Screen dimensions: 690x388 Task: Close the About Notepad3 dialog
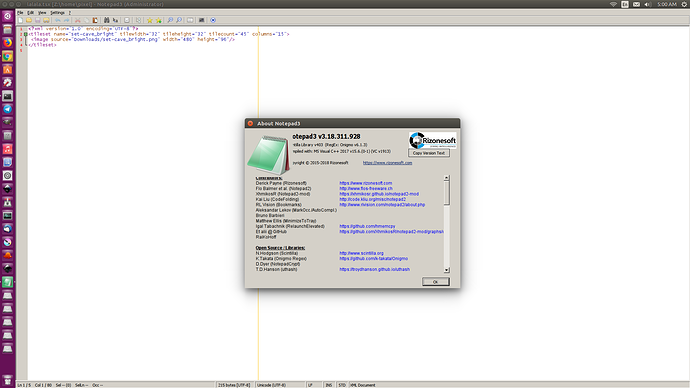coord(250,124)
